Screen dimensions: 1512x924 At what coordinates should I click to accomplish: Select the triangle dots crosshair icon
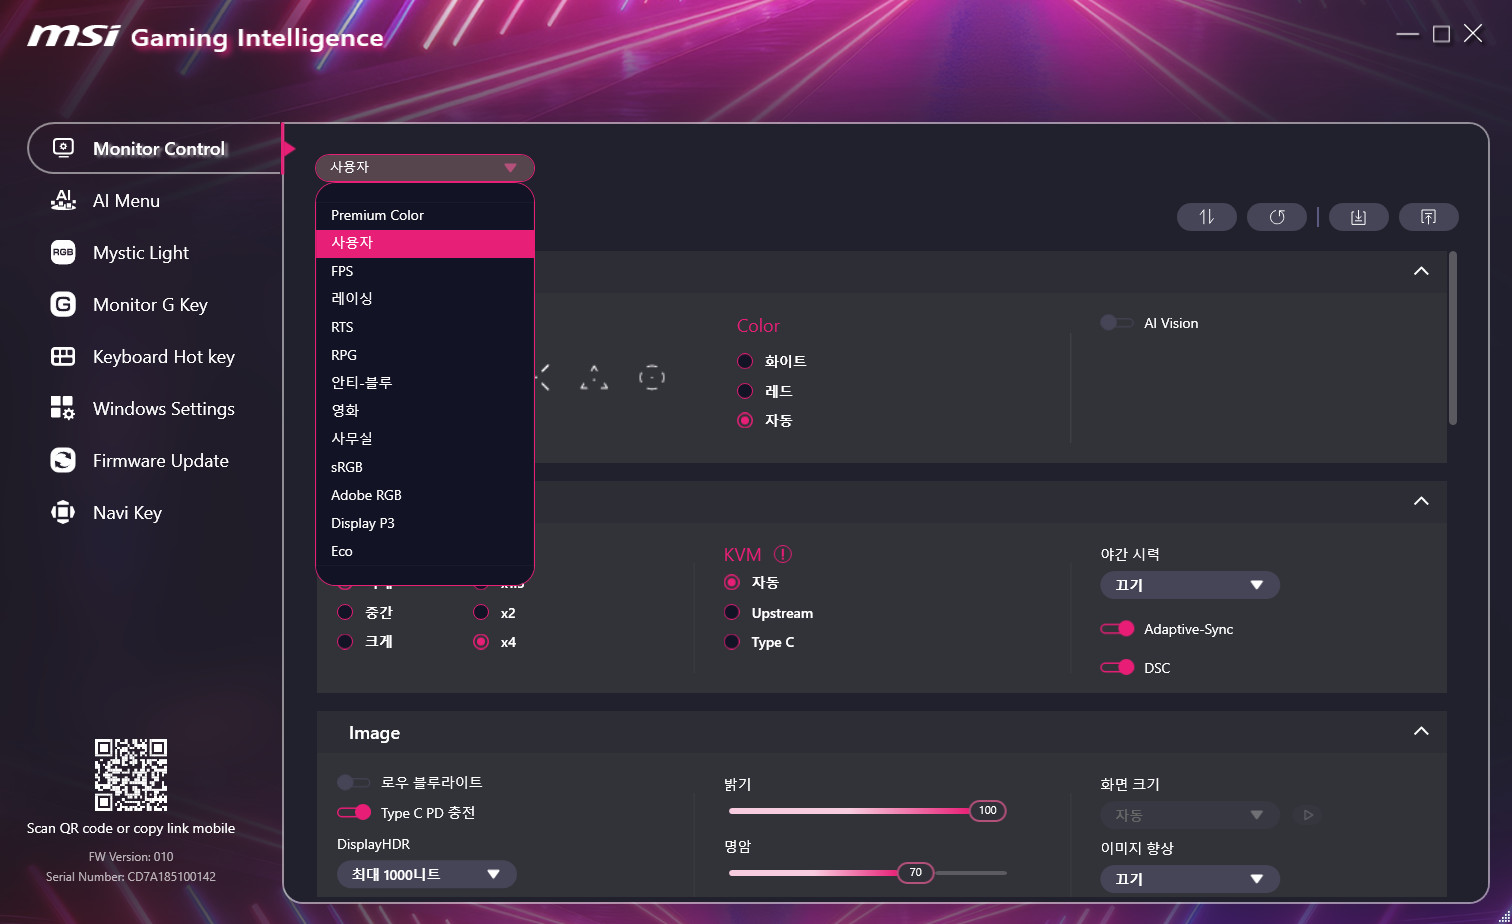[x=594, y=377]
